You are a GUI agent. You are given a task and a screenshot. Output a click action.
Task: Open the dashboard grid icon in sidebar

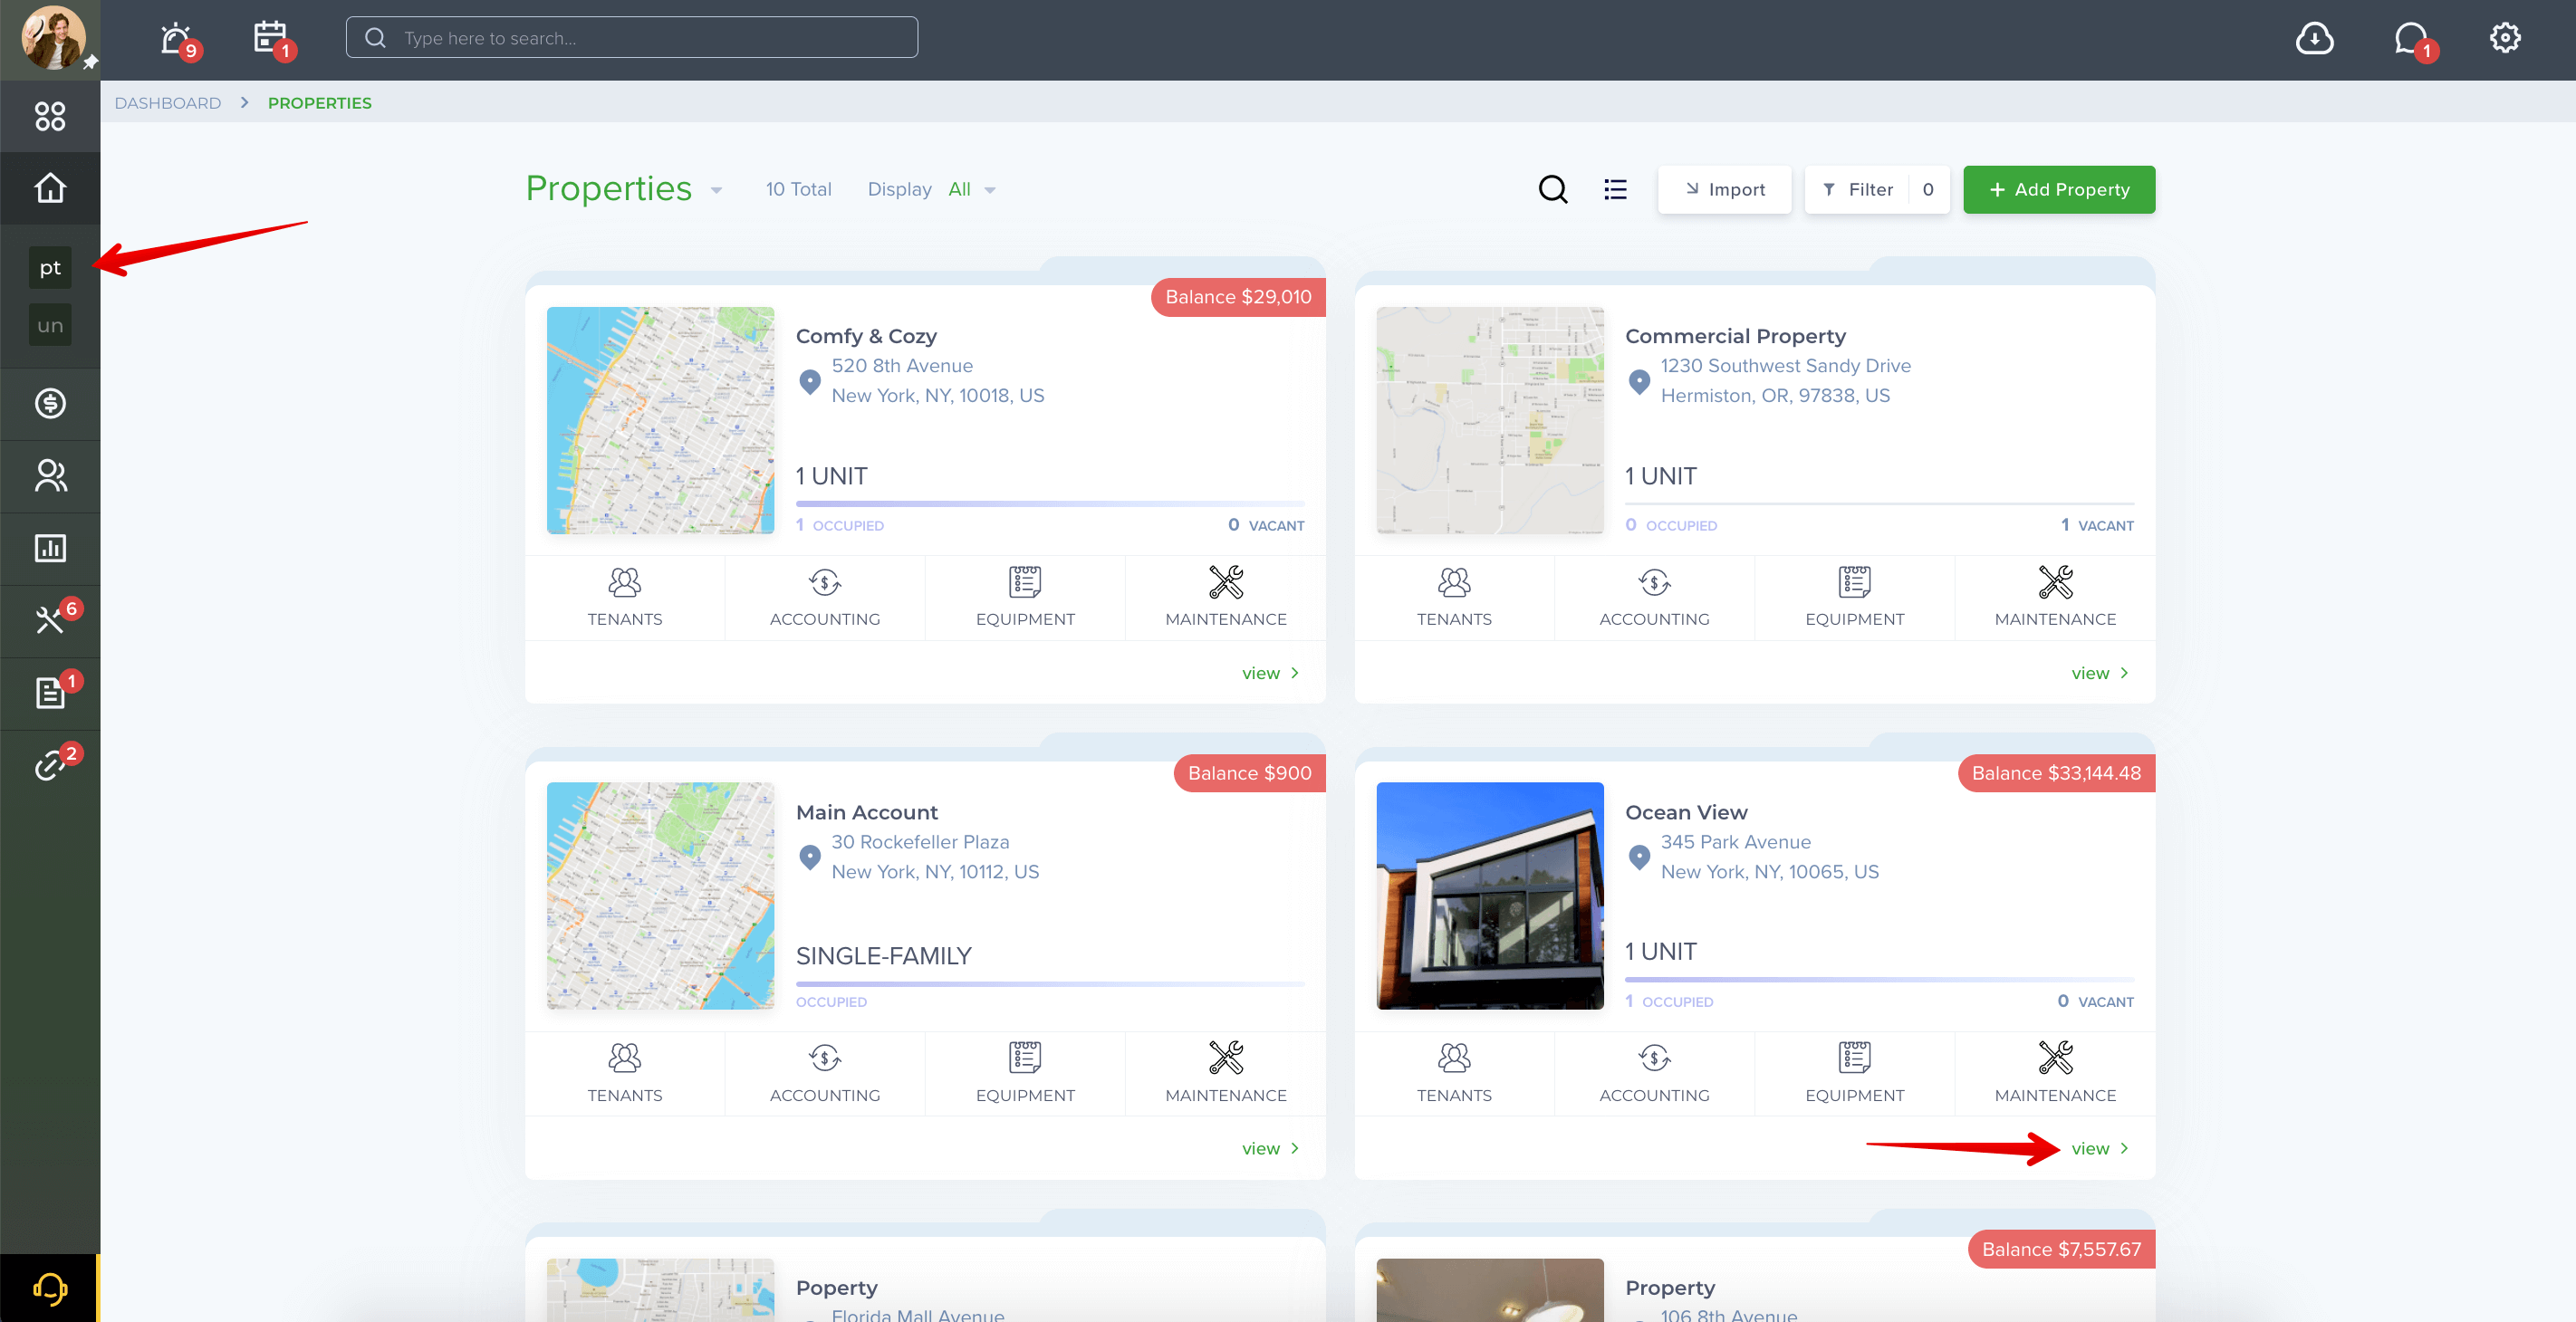(50, 116)
